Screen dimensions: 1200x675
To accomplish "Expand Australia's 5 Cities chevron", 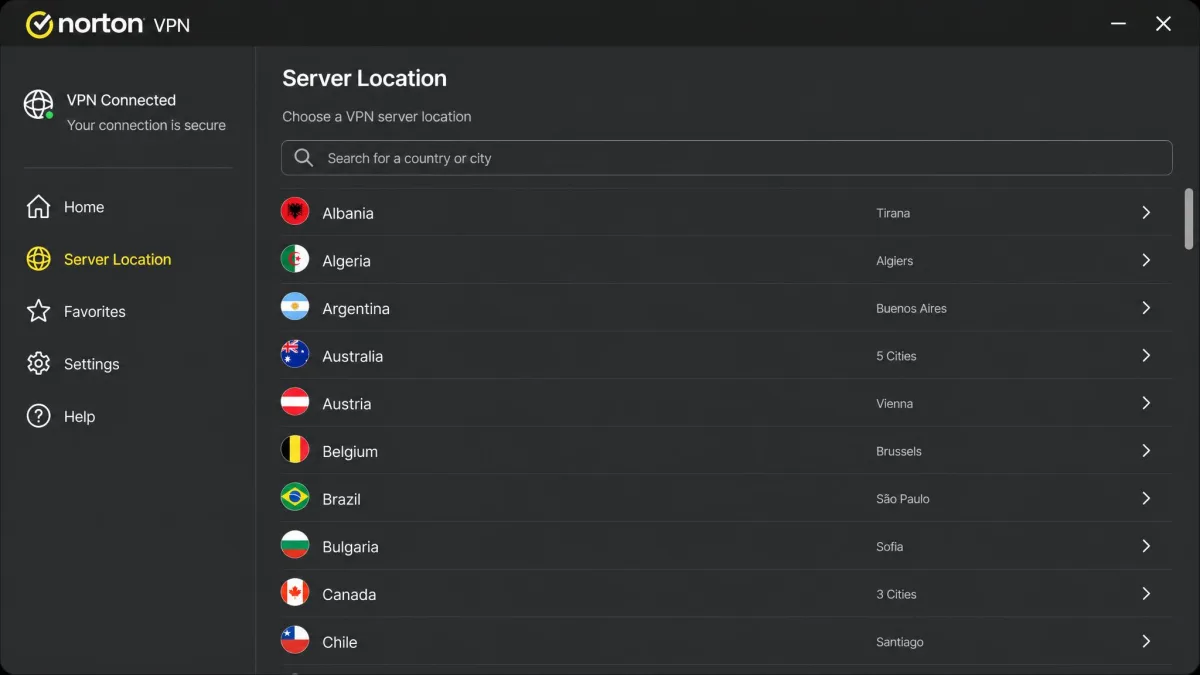I will (x=1146, y=355).
